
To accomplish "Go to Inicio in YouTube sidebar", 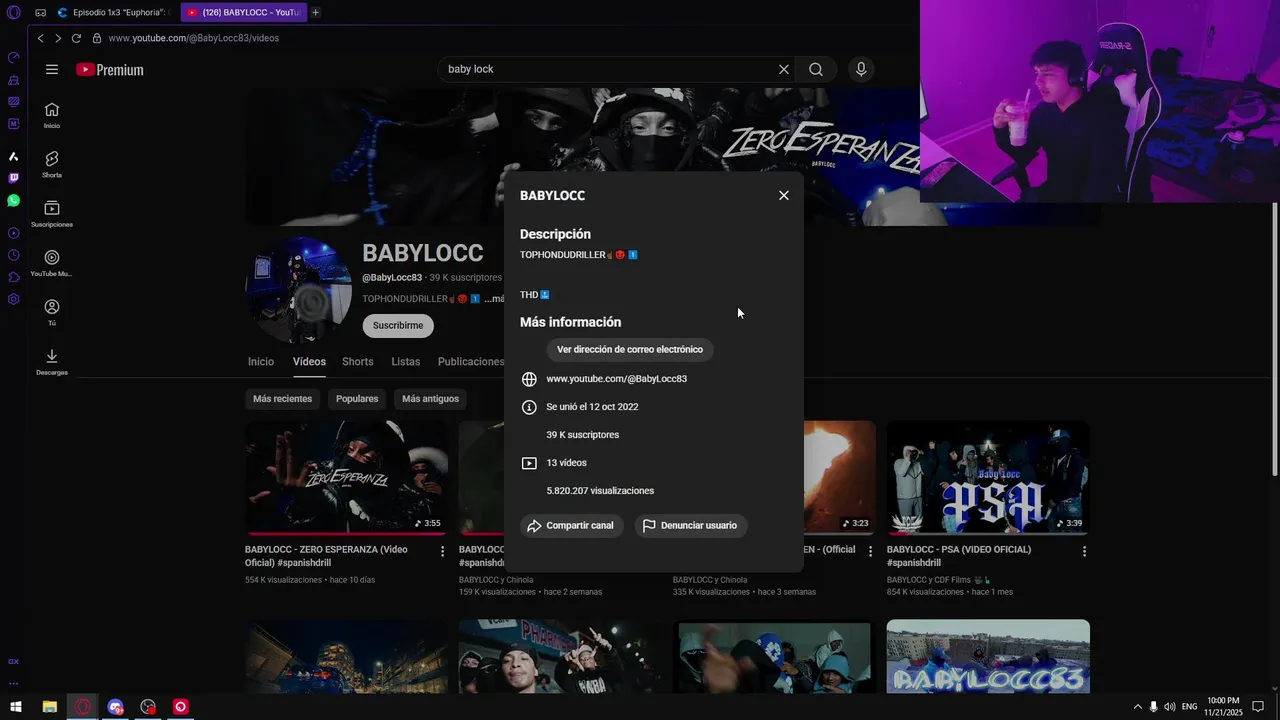I will [52, 115].
